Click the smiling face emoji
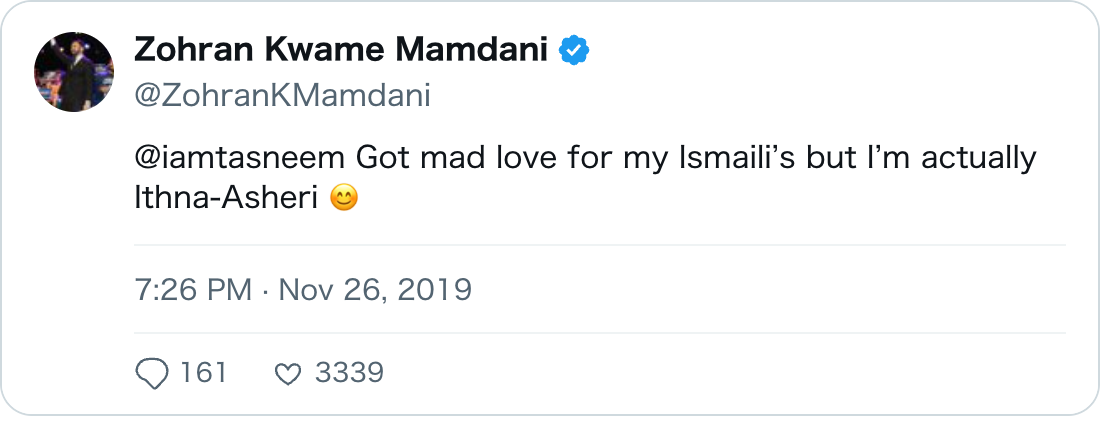This screenshot has width=1108, height=424. 344,200
